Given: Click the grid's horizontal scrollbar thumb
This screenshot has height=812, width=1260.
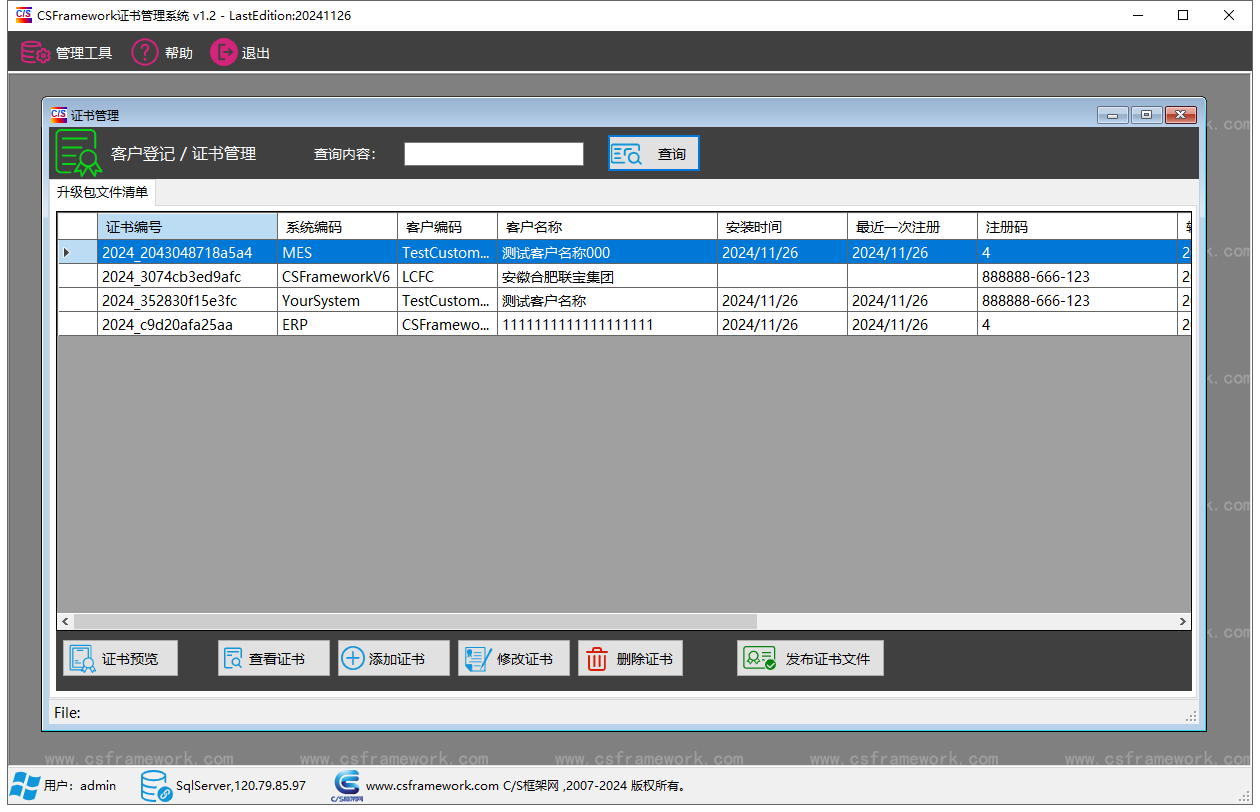Looking at the screenshot, I should pos(415,622).
